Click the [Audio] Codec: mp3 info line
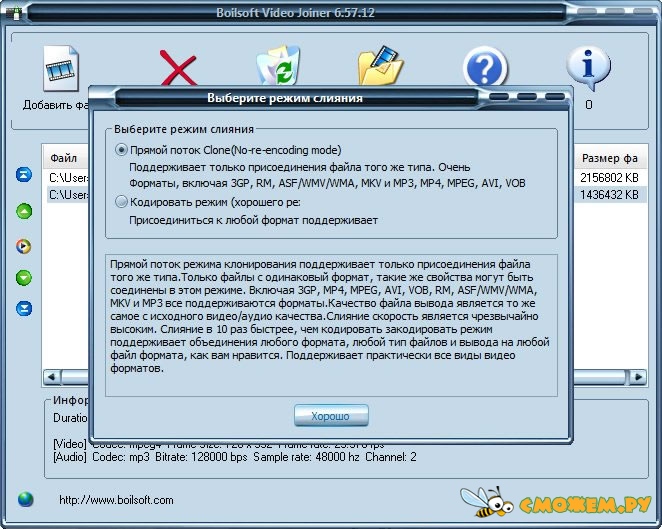The image size is (662, 529). tap(235, 457)
